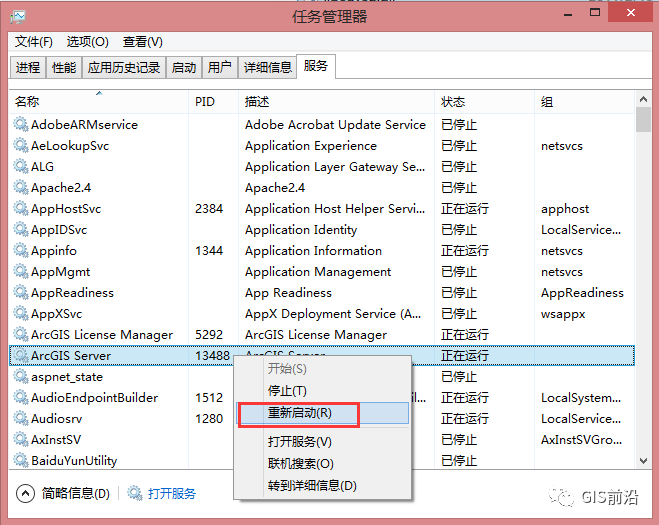
Task: Sort services by the PID column header
Action: (x=214, y=101)
